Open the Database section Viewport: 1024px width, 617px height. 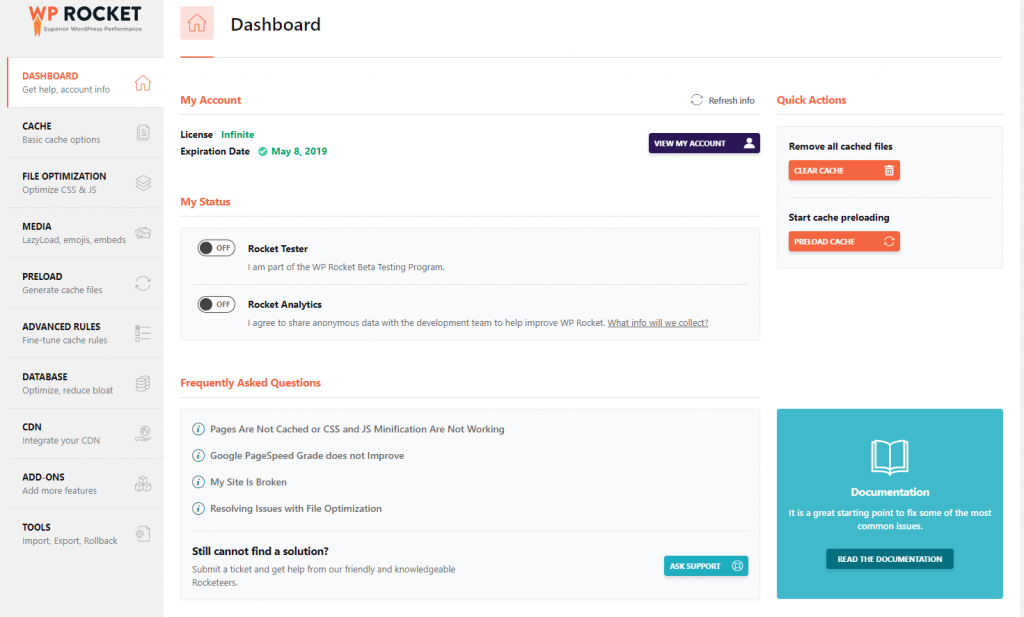click(x=86, y=383)
